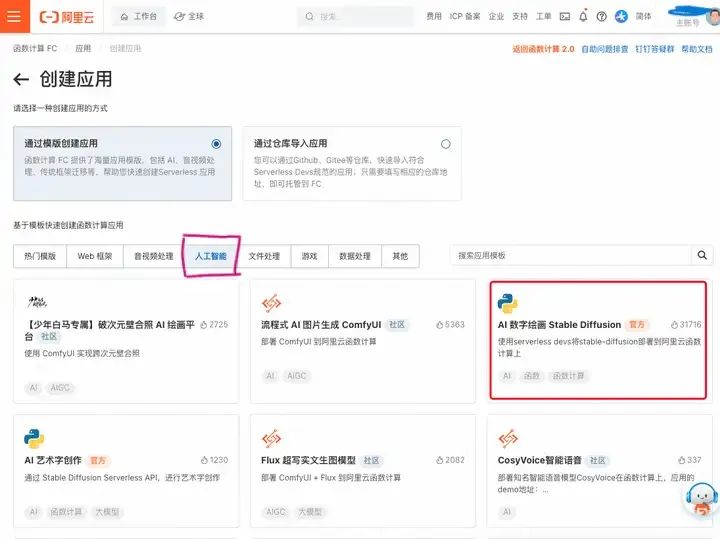Open the Flux 超写实文生图模型 title
This screenshot has height=539, width=720.
point(308,460)
